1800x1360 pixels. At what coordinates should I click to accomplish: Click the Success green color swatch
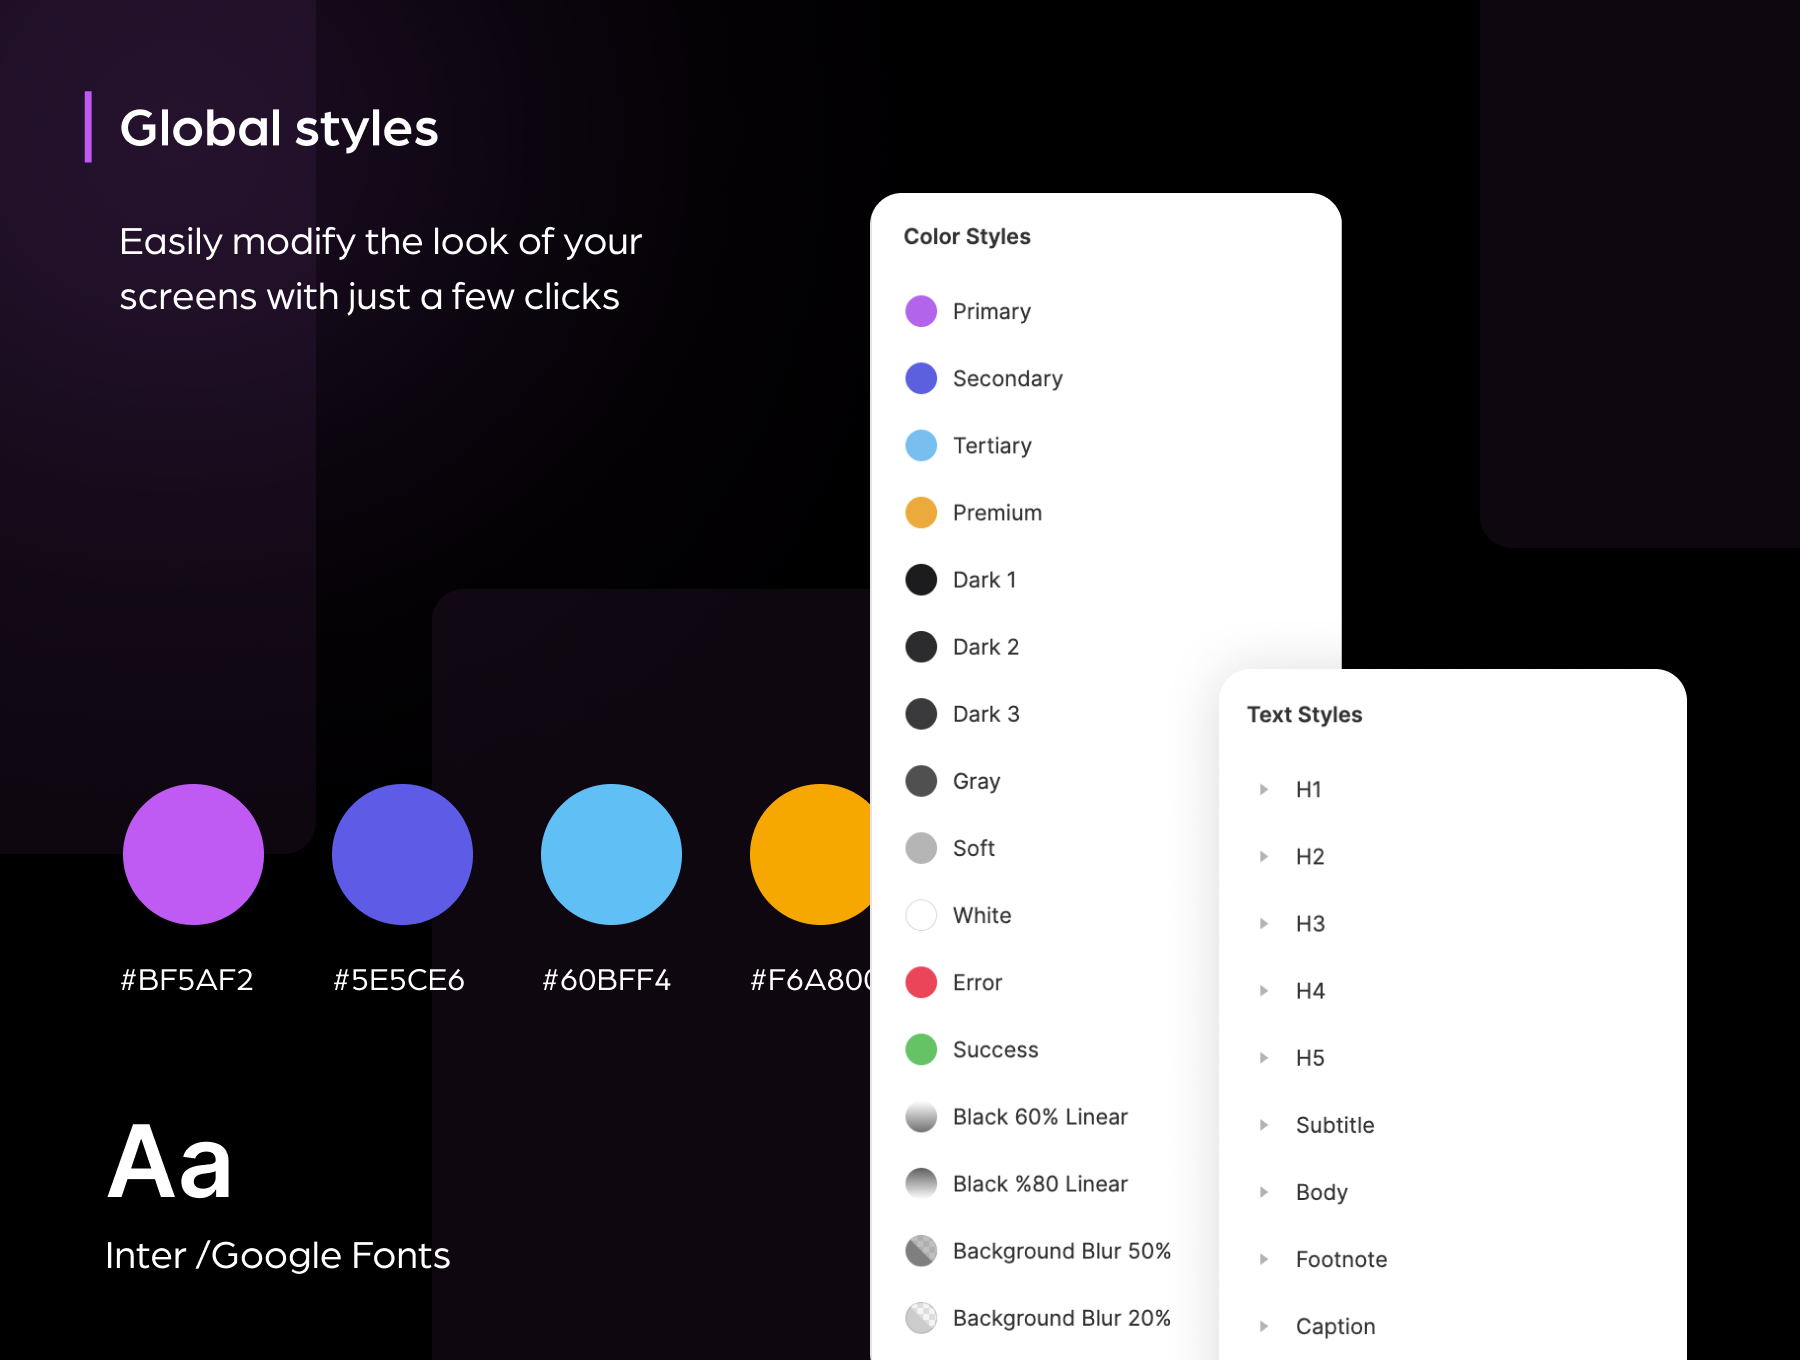(920, 1049)
